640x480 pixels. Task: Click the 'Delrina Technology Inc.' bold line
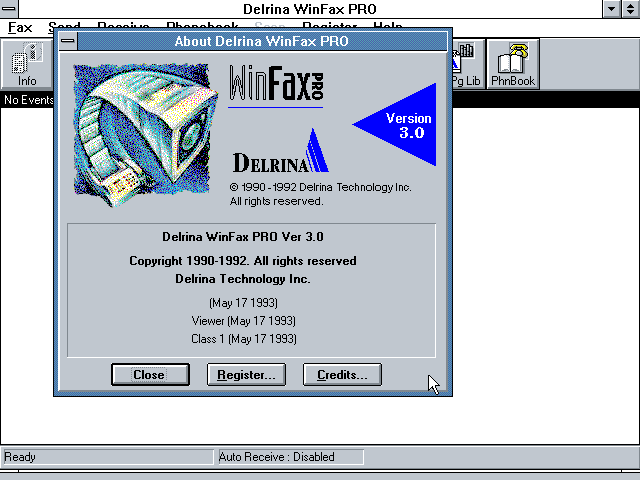click(243, 279)
